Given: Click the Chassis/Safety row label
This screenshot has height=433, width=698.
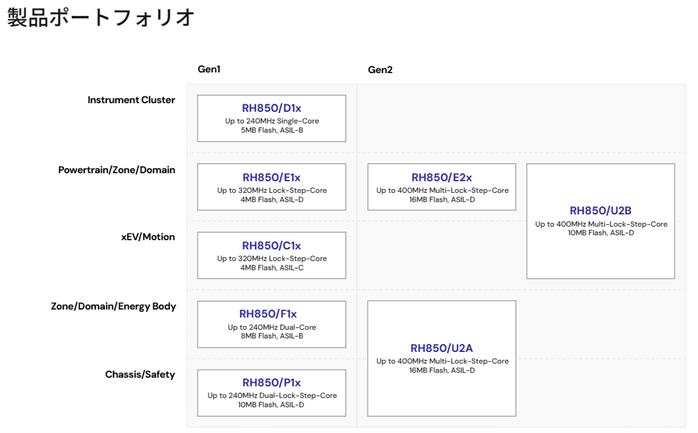Looking at the screenshot, I should pos(140,375).
